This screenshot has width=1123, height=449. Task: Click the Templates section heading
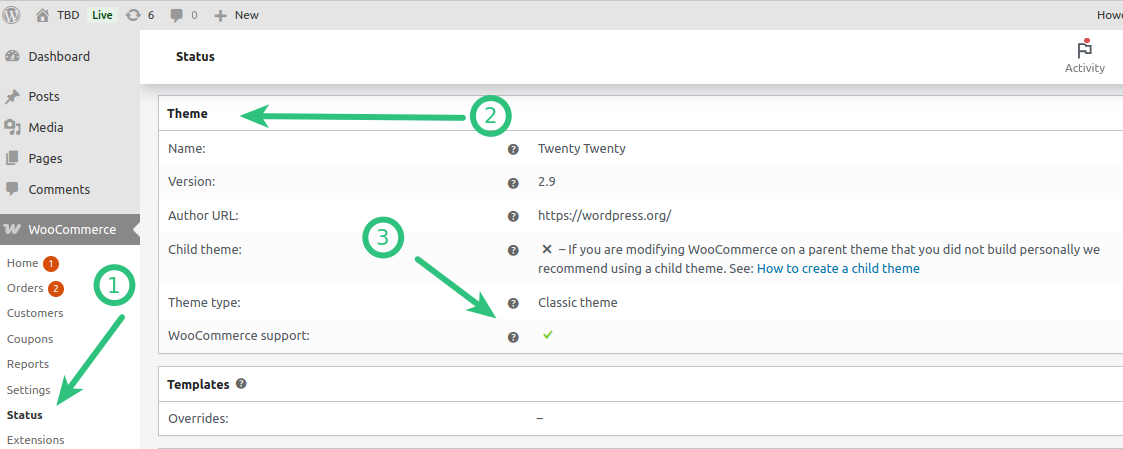coord(198,385)
